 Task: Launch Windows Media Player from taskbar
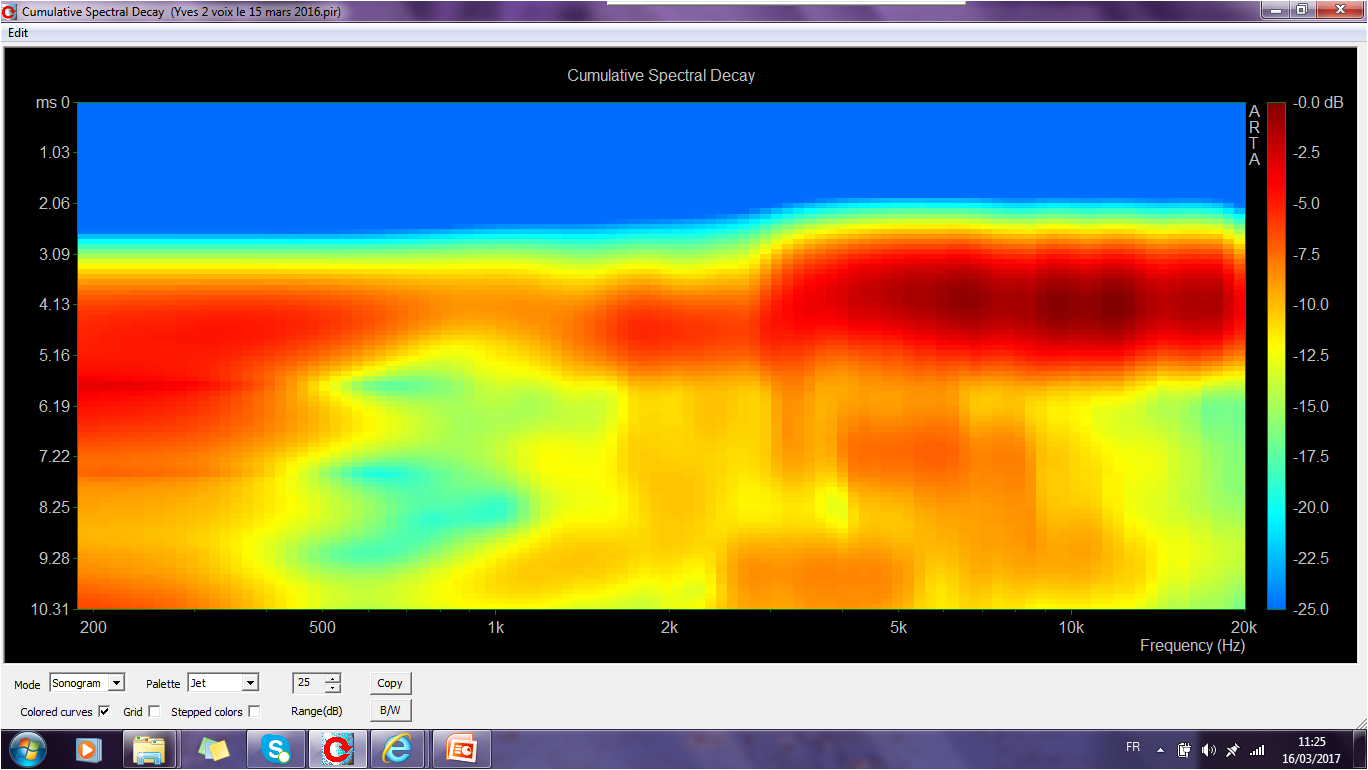[x=88, y=749]
